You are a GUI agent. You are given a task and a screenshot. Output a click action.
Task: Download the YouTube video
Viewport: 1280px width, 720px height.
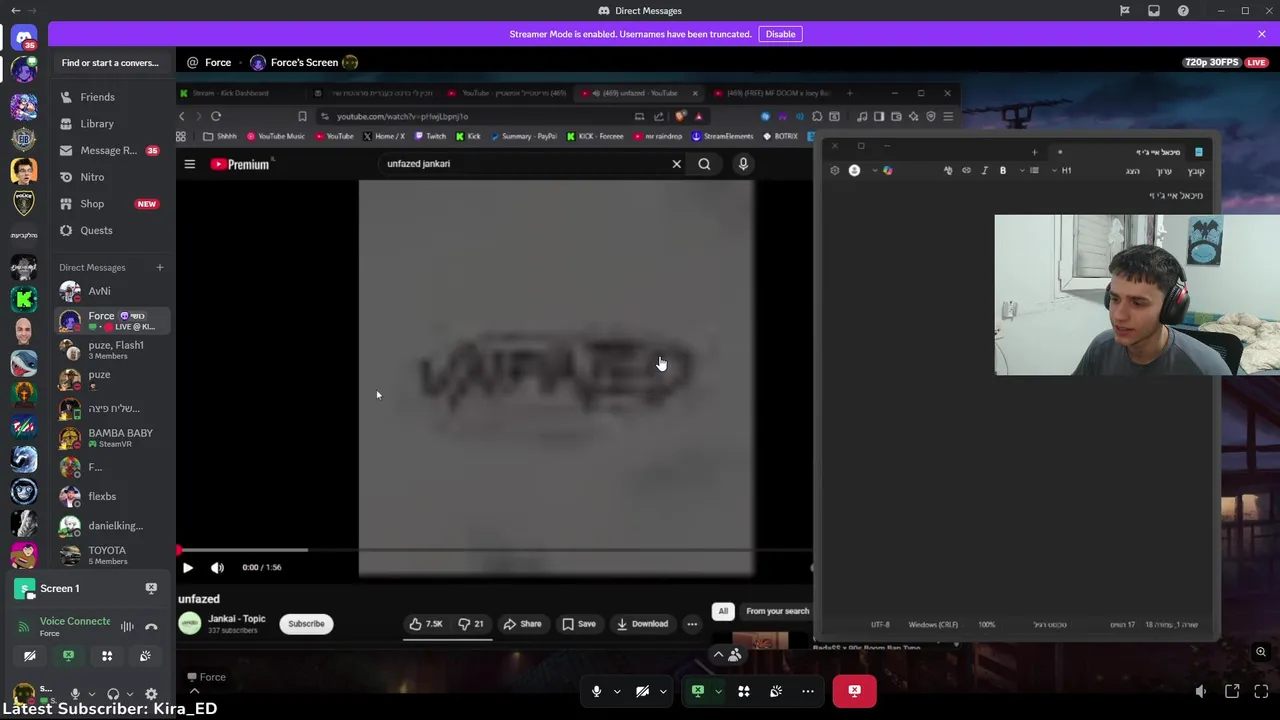point(642,624)
